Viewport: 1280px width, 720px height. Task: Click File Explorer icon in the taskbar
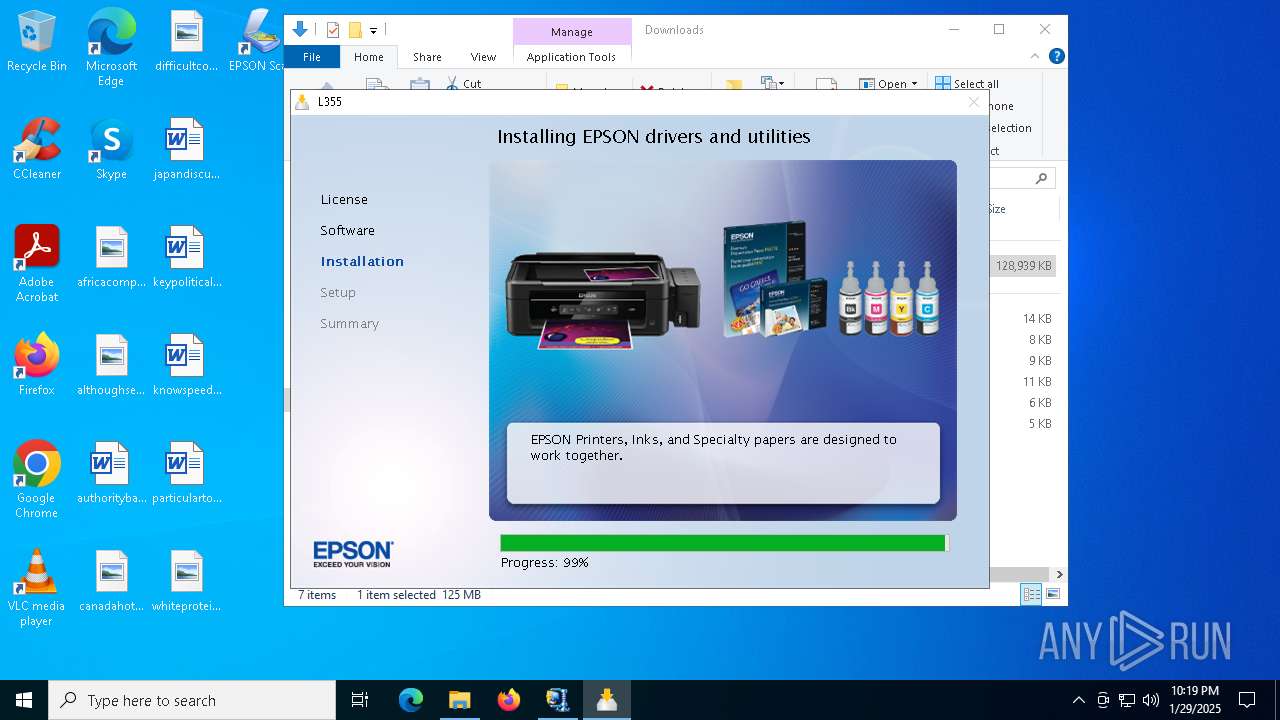459,700
